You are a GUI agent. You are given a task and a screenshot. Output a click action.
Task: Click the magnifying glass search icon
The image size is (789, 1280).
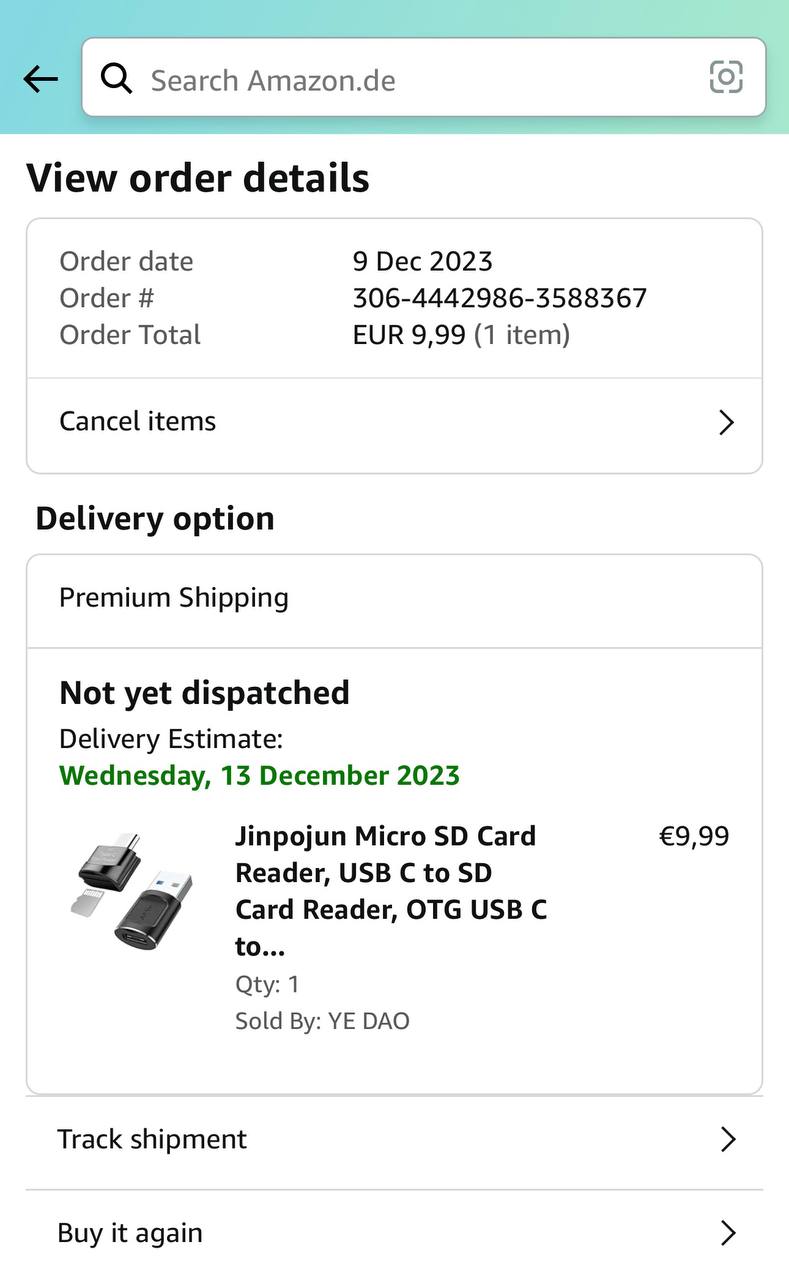[117, 78]
